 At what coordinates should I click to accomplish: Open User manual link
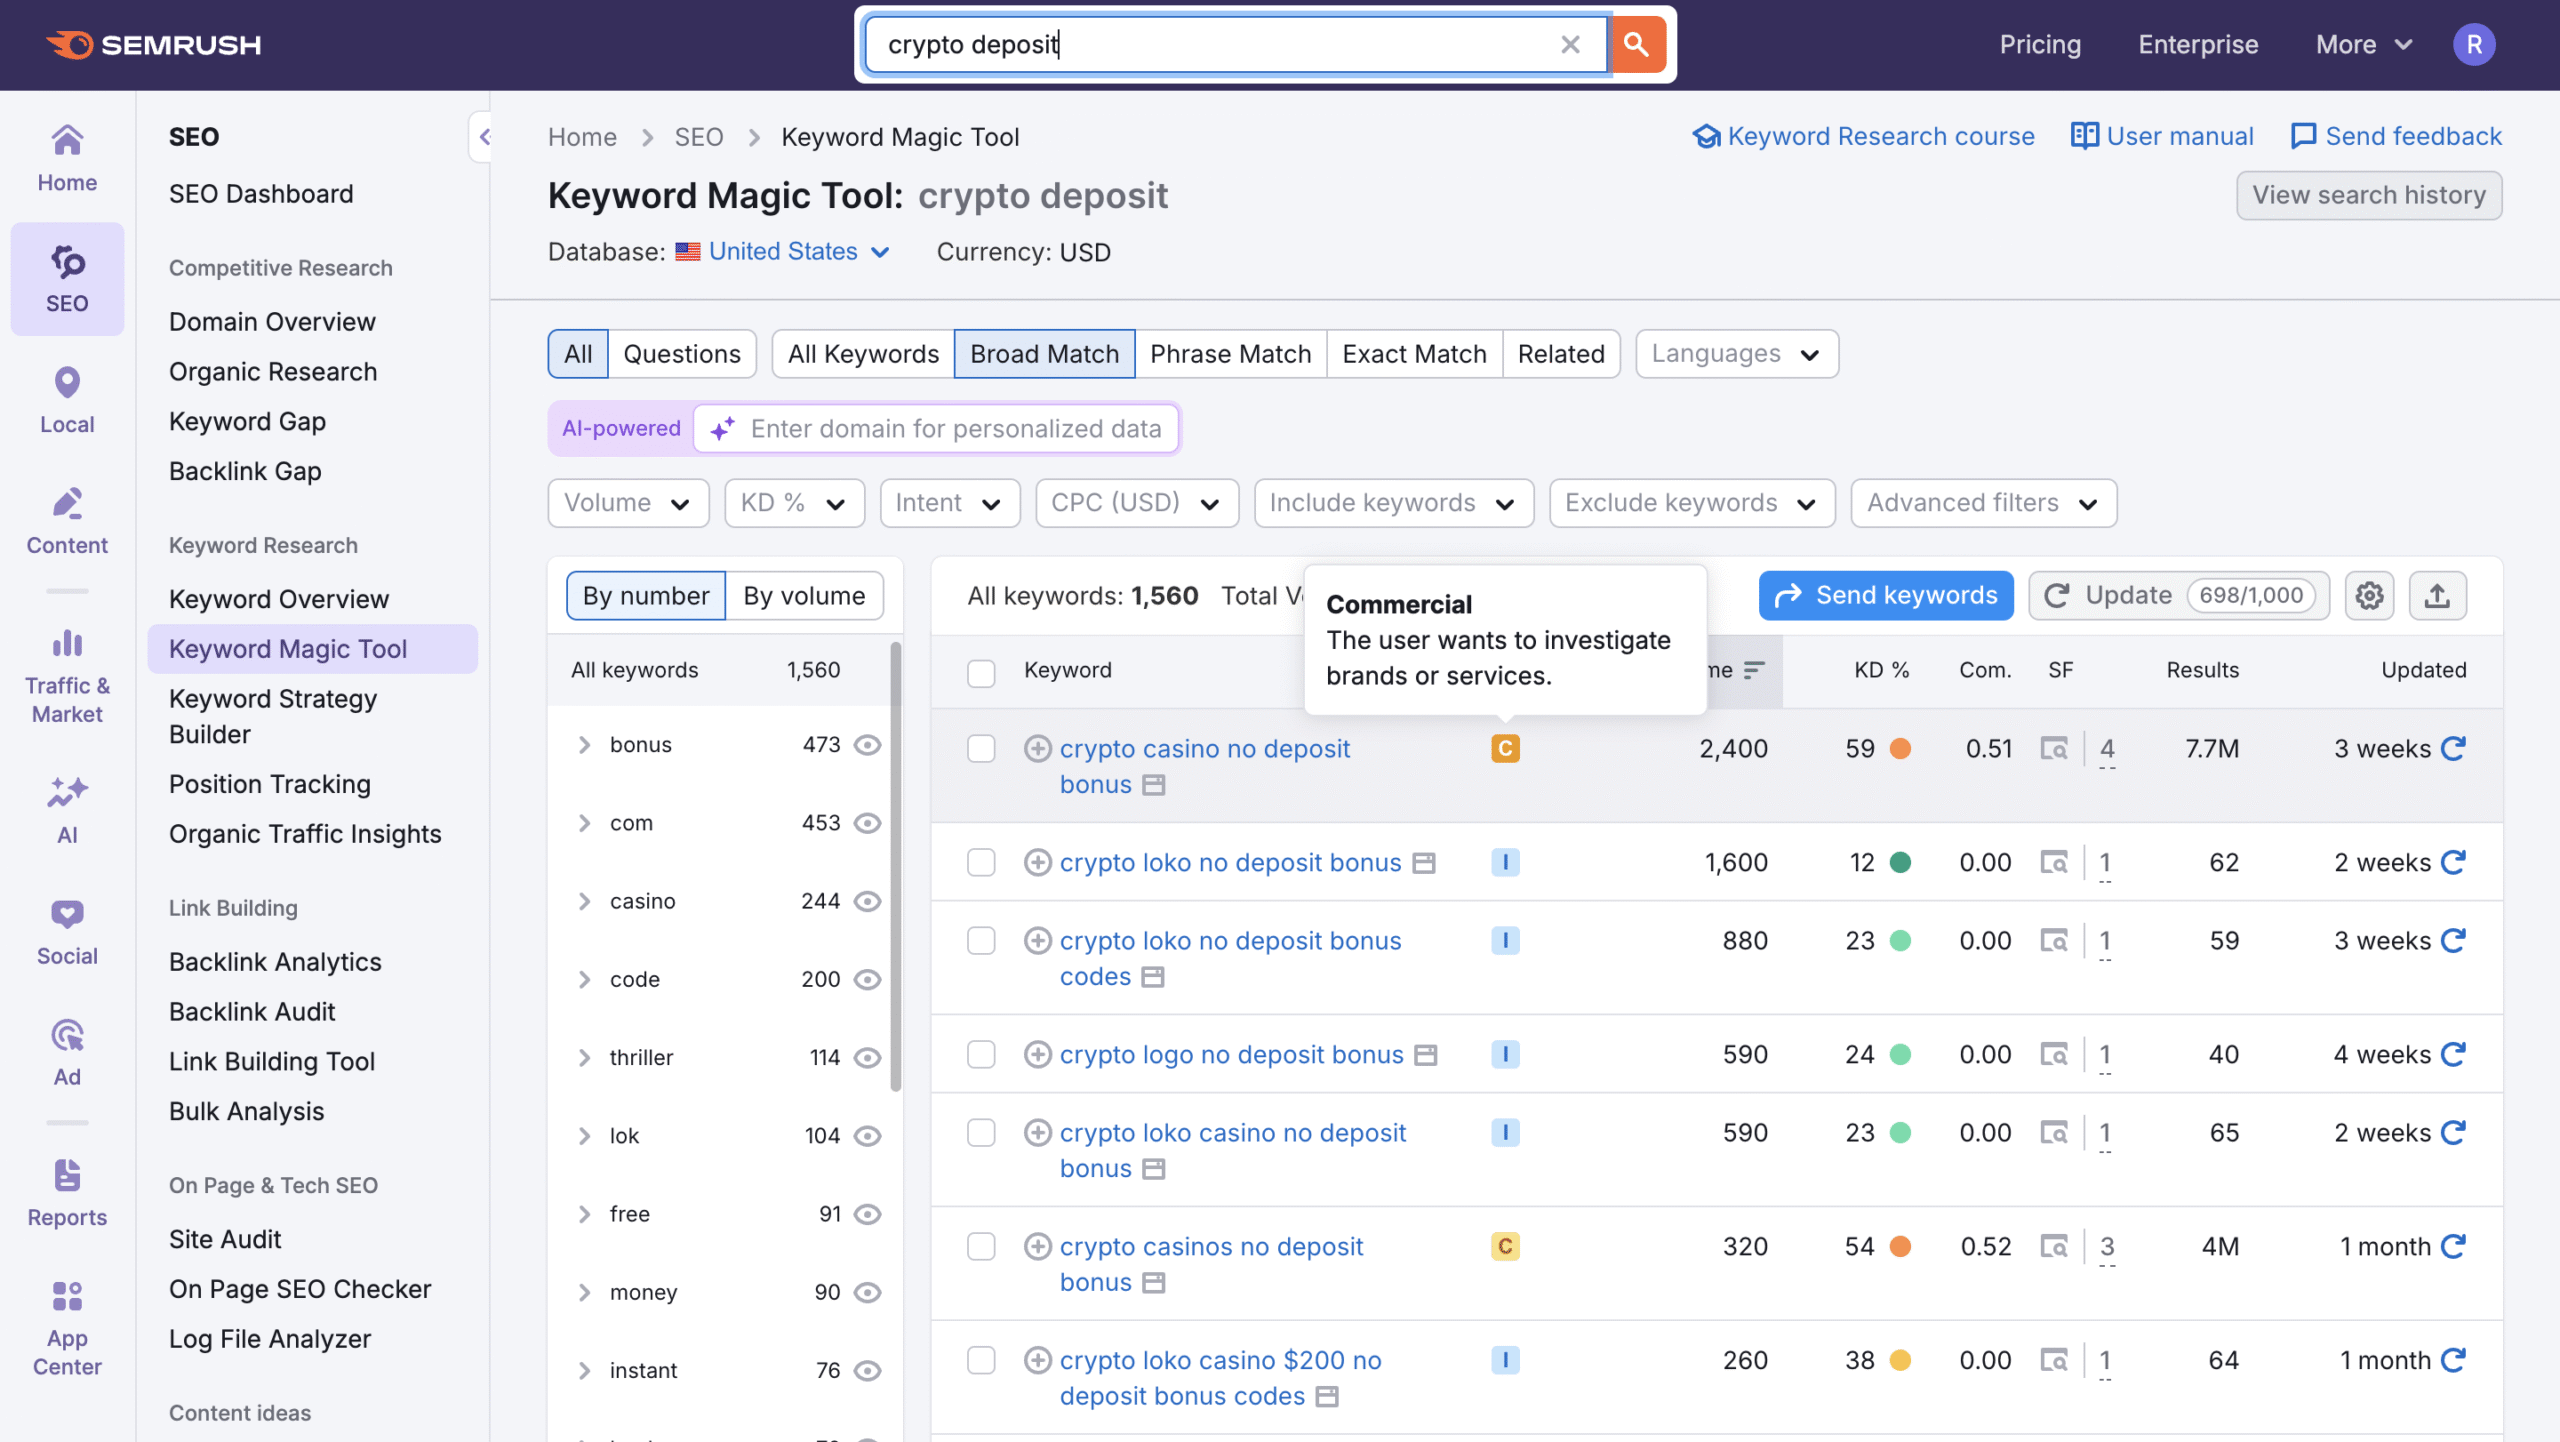tap(2162, 136)
